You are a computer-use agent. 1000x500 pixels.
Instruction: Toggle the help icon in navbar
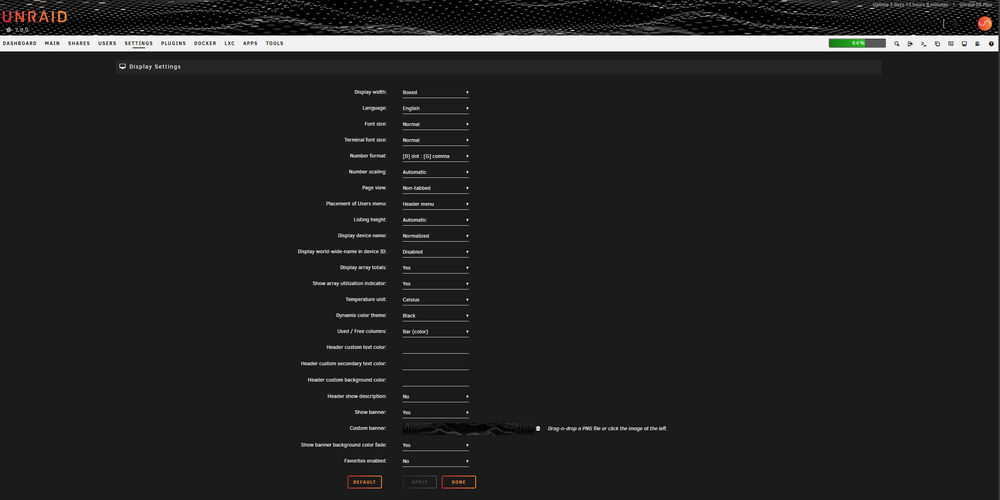click(x=991, y=43)
